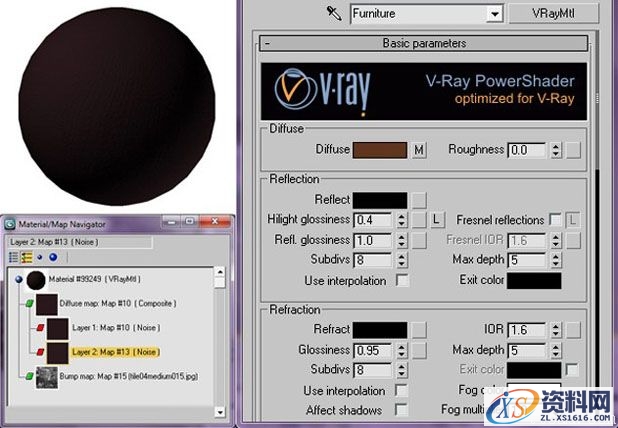Enable the Fresnel reflections checkbox
The image size is (618, 428).
pyautogui.click(x=554, y=219)
